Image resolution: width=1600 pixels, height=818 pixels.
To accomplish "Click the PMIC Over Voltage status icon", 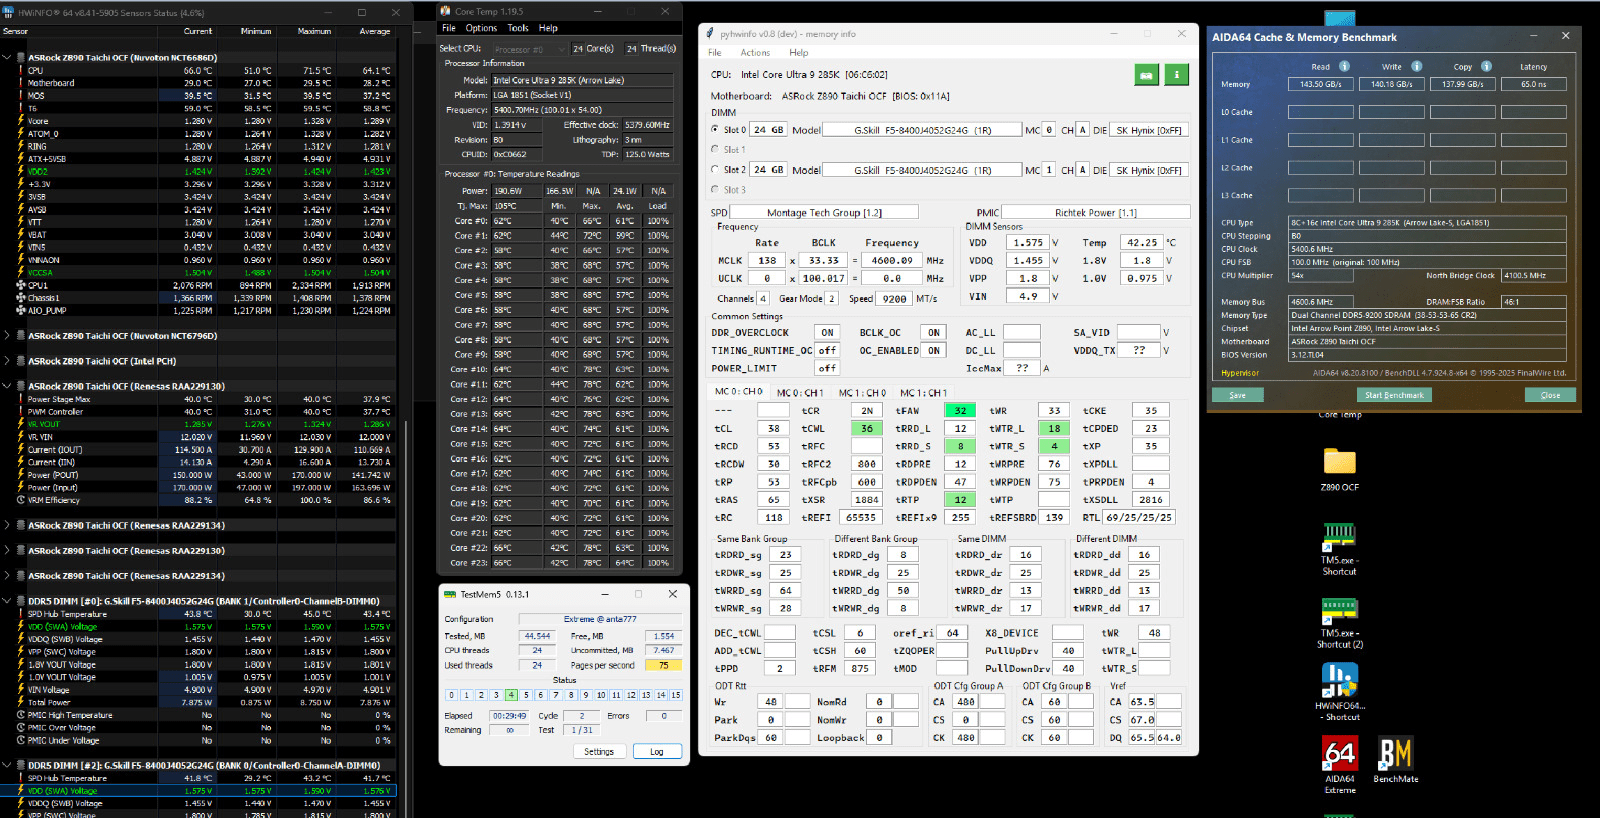I will [20, 728].
